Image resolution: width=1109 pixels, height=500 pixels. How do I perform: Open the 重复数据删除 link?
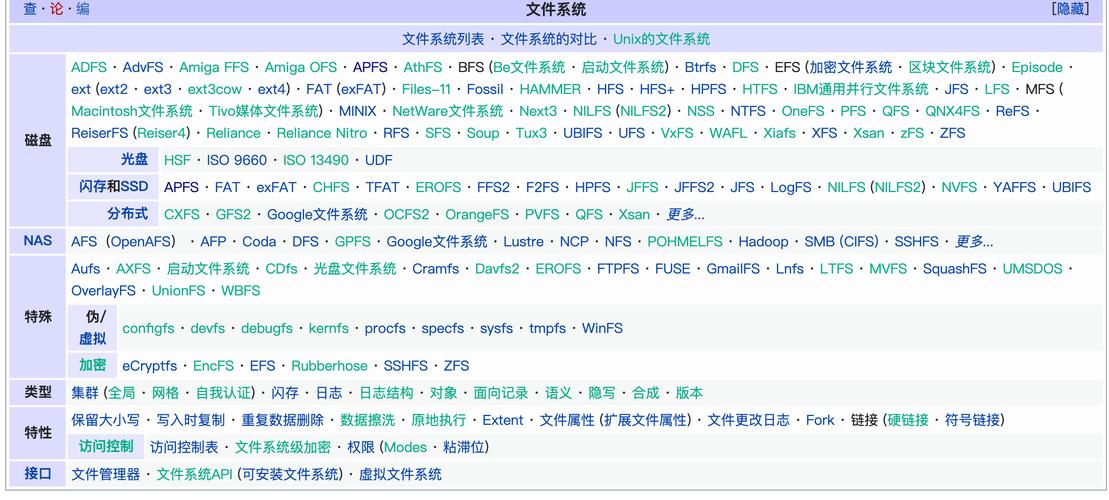coord(282,420)
